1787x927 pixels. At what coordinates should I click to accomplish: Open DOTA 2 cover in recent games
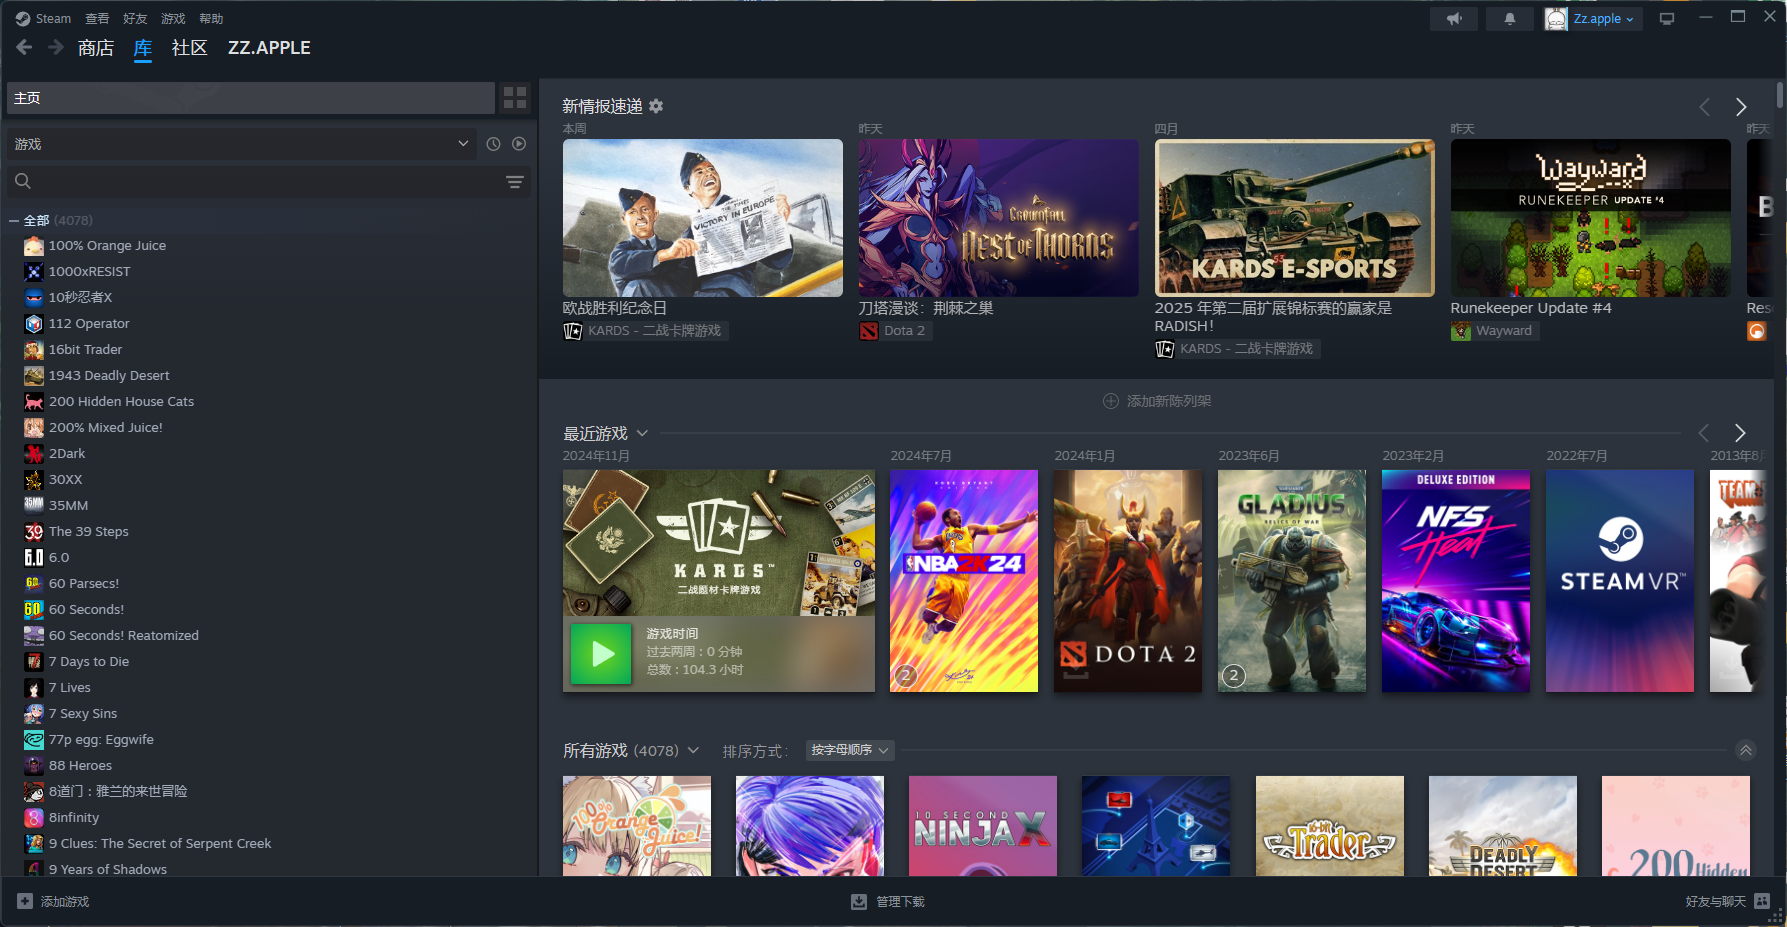point(1128,581)
